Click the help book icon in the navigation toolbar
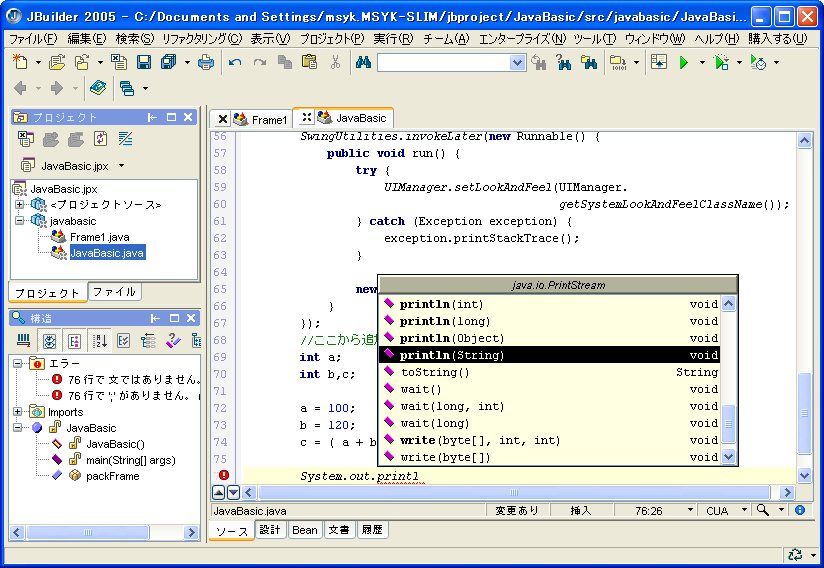 click(97, 88)
